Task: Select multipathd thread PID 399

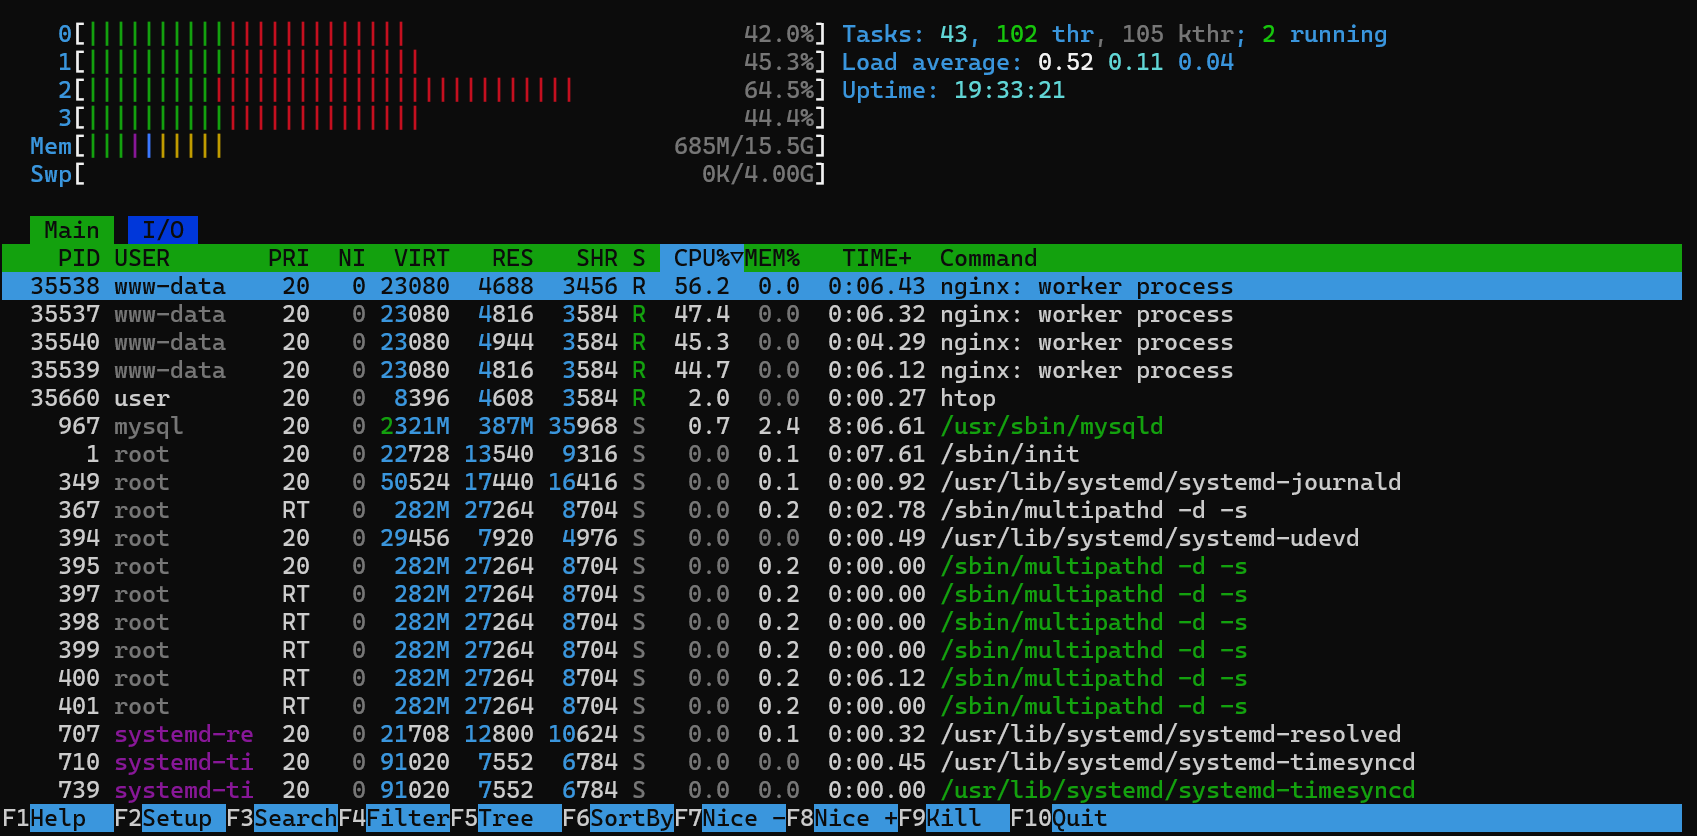Action: (x=842, y=650)
